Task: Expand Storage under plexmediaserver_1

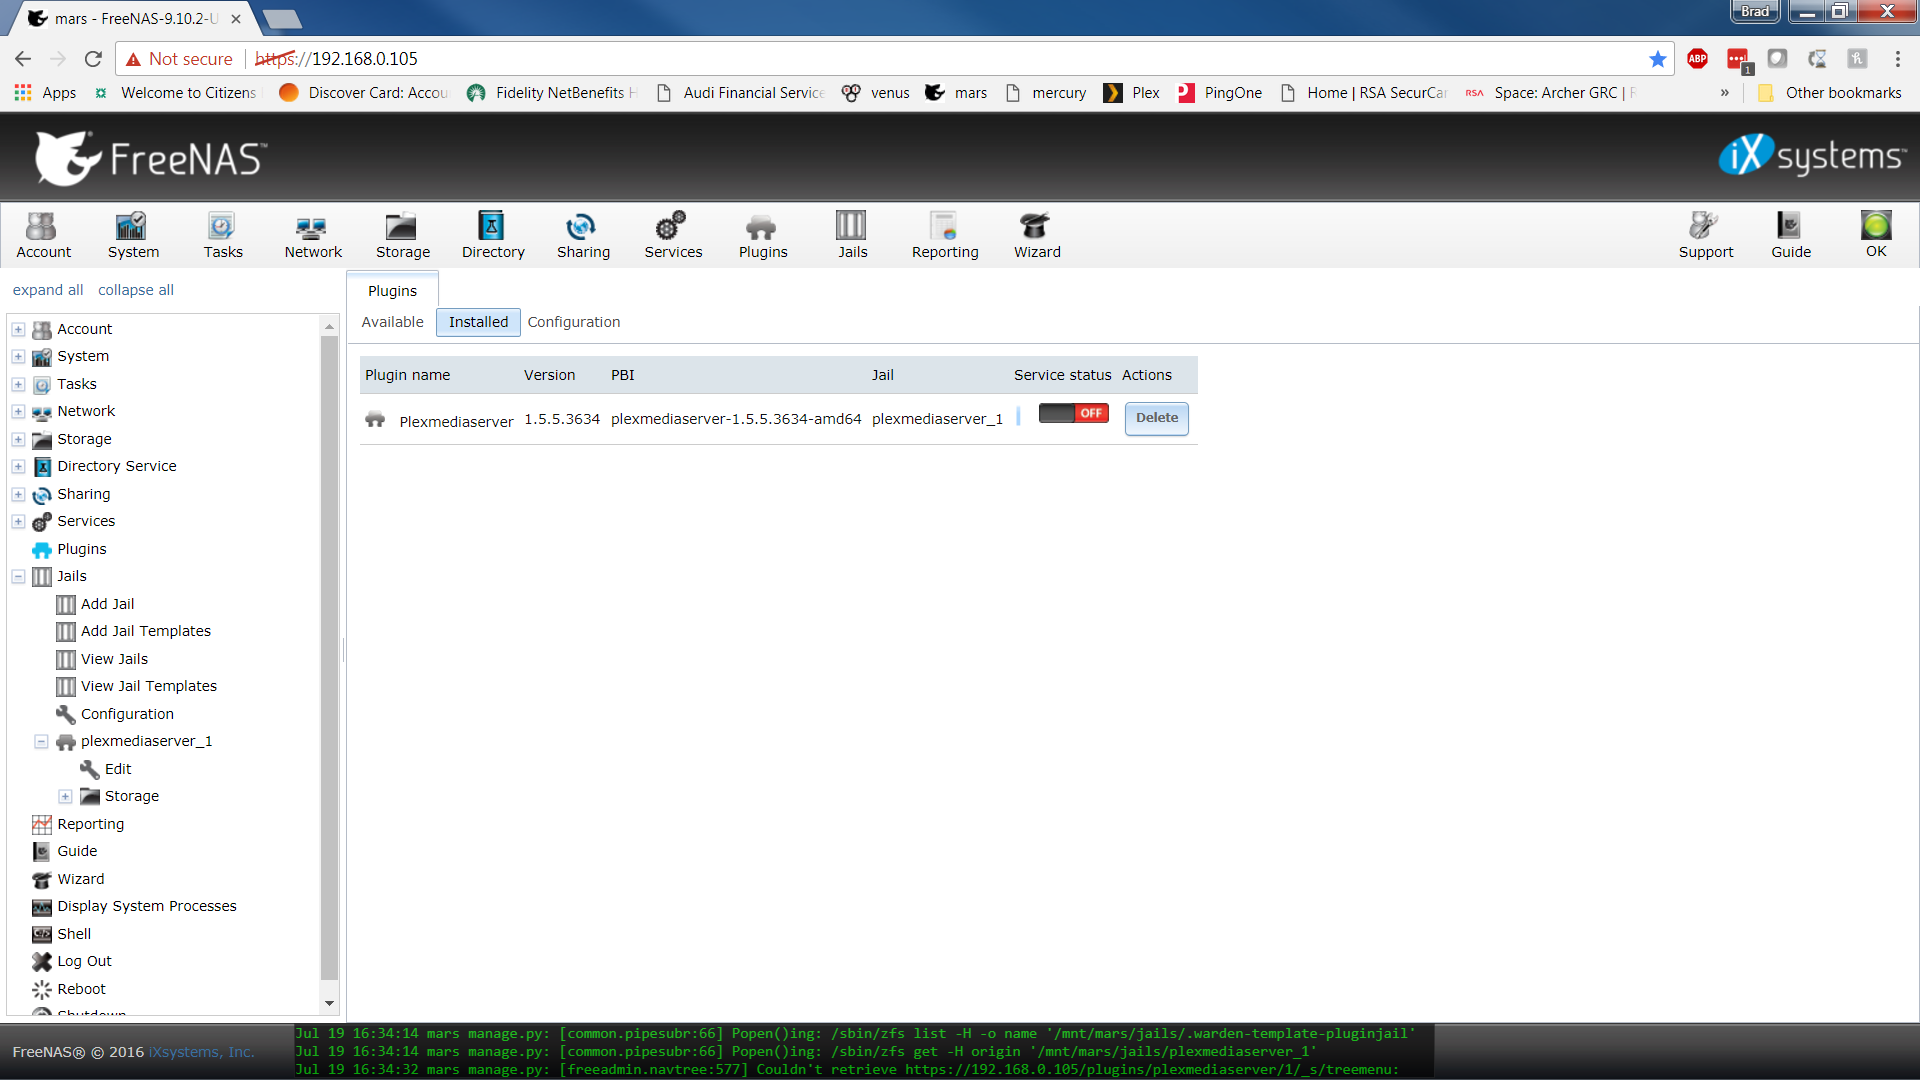Action: (65, 796)
